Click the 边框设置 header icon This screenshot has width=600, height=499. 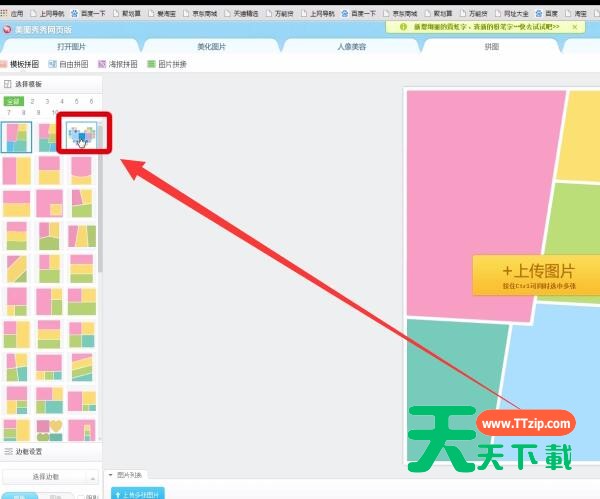[x=8, y=452]
